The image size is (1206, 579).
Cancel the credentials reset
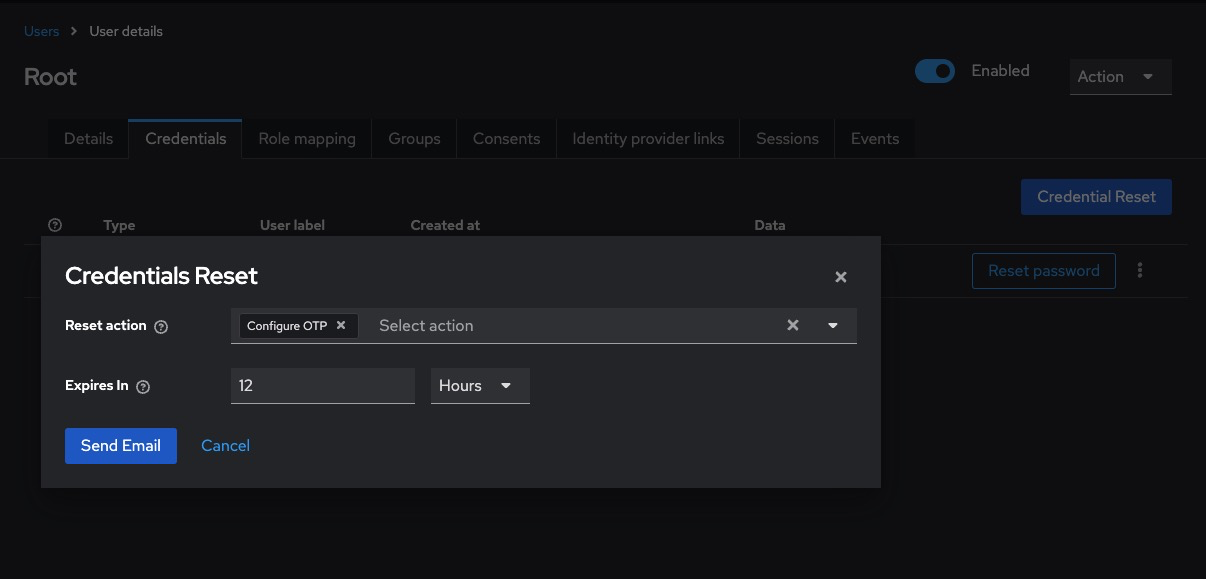click(225, 446)
